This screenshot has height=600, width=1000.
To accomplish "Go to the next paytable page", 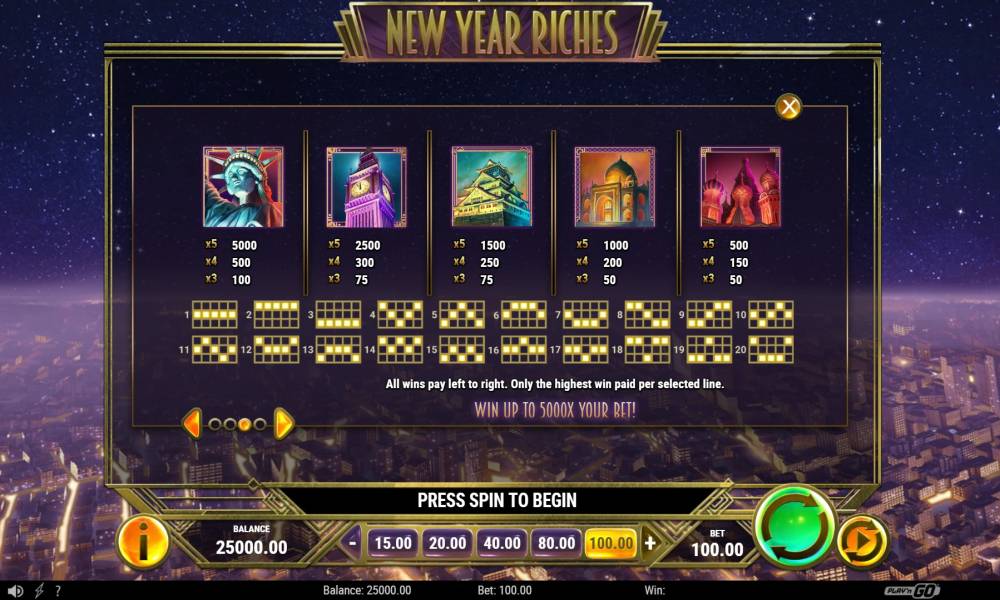I will click(x=284, y=423).
